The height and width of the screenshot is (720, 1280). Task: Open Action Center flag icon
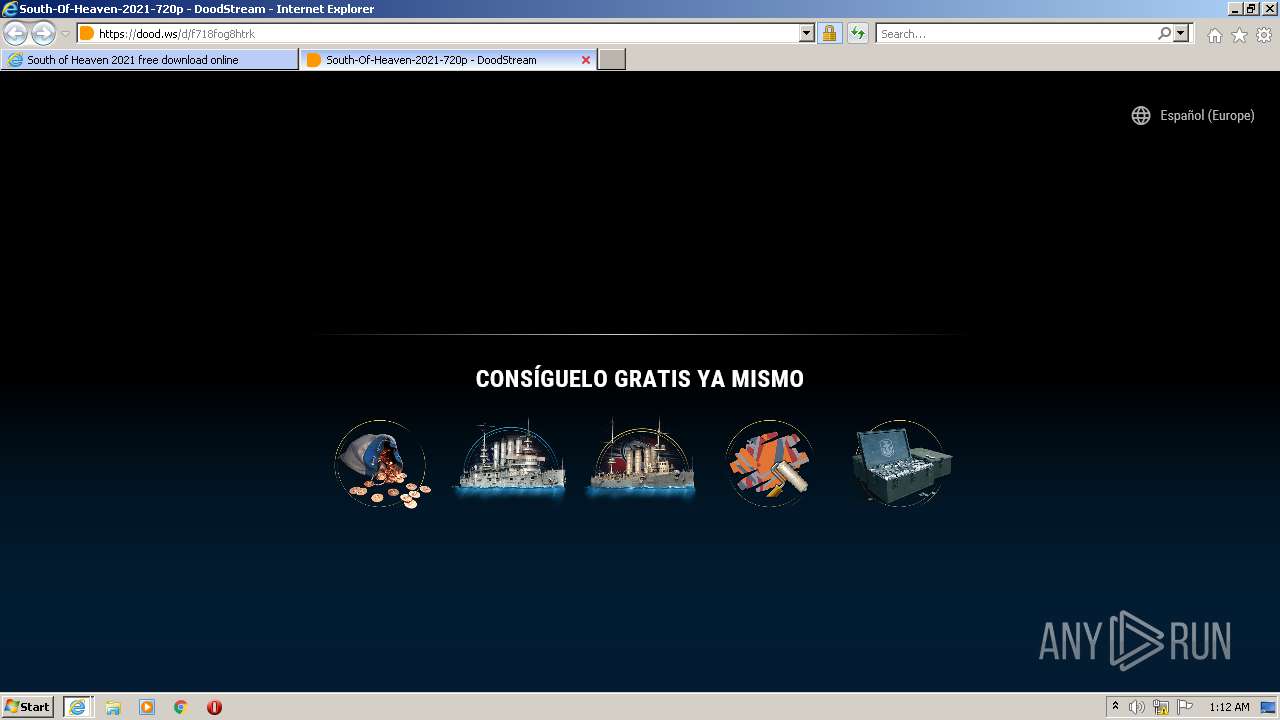[1185, 707]
